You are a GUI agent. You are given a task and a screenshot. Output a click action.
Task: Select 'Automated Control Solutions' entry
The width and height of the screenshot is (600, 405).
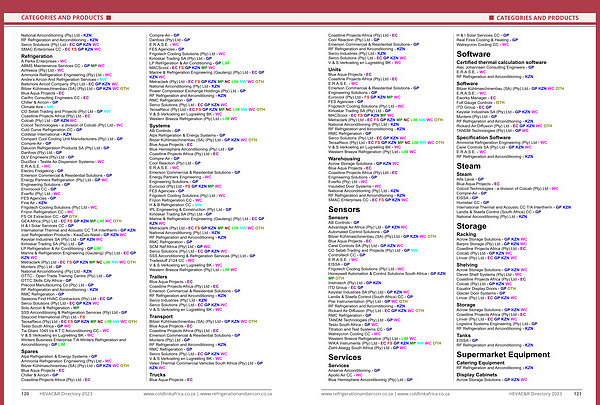358,232
